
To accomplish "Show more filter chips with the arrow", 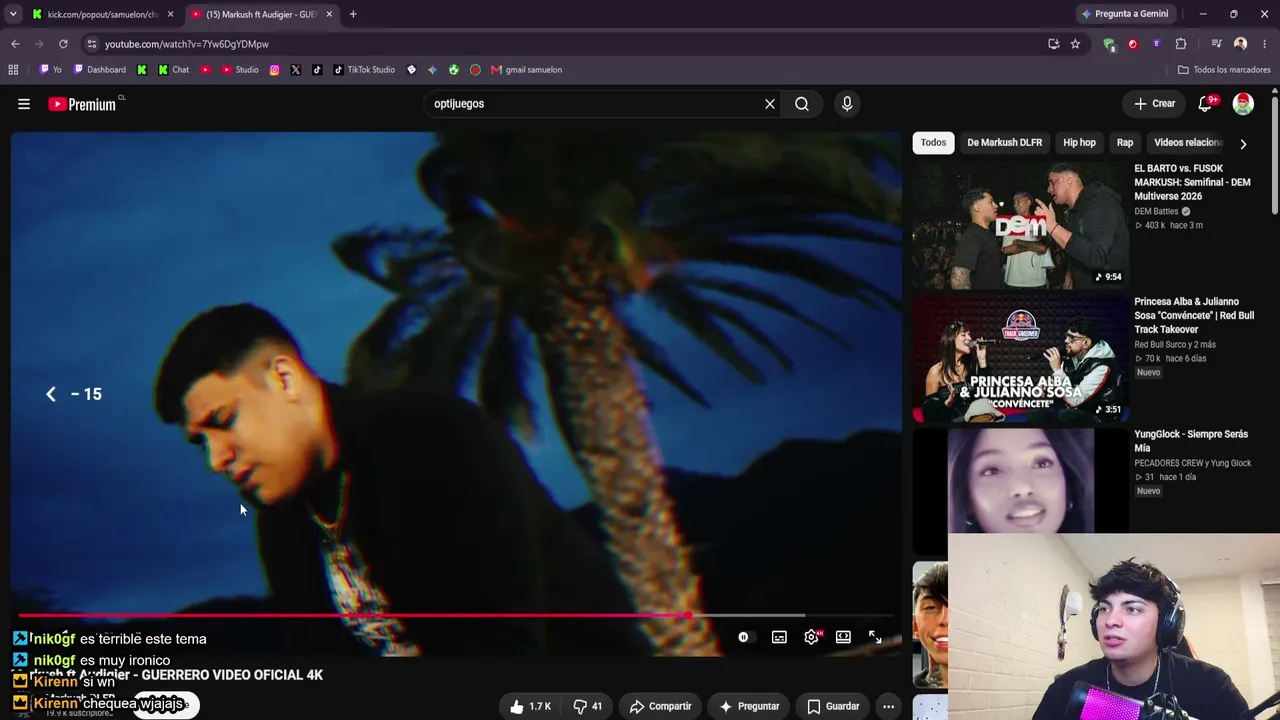I will click(x=1243, y=144).
